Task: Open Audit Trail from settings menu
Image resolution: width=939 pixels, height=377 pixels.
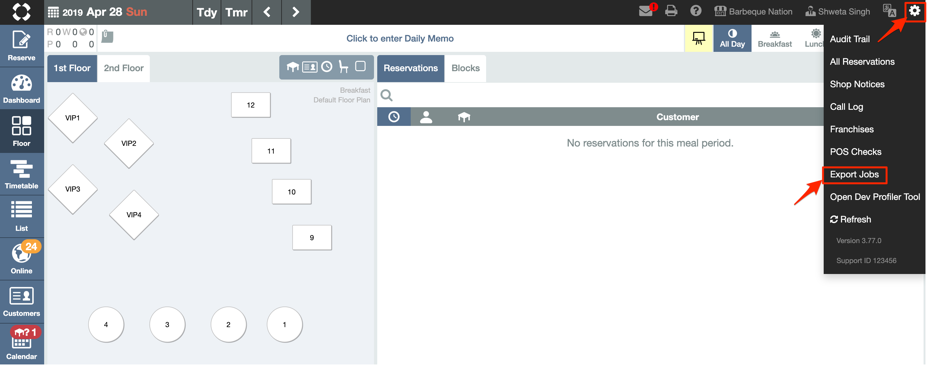Action: point(850,39)
